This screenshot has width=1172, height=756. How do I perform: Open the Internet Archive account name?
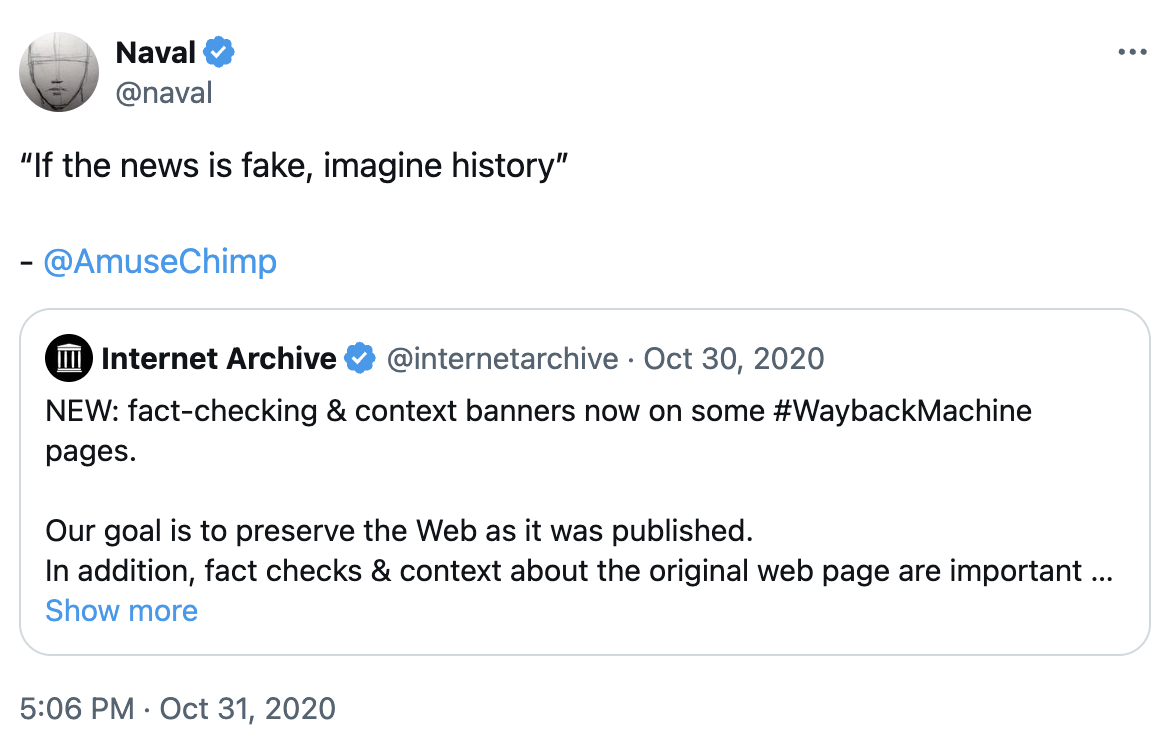point(219,358)
